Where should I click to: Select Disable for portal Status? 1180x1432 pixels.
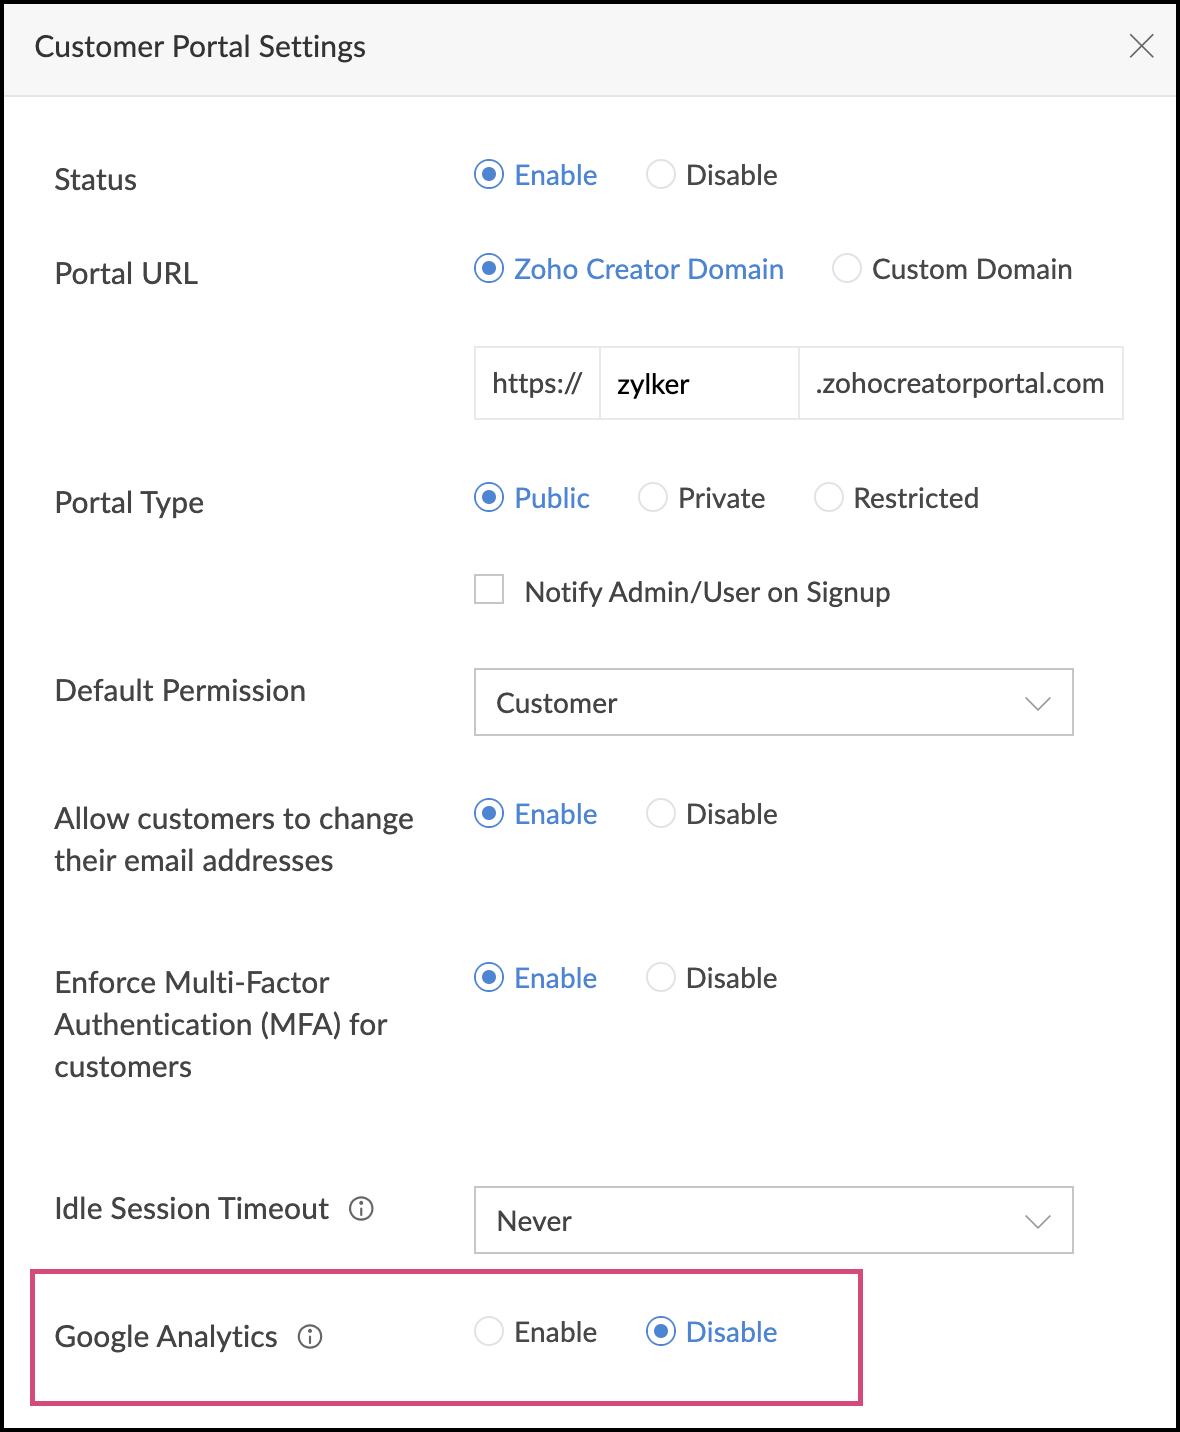click(x=661, y=175)
